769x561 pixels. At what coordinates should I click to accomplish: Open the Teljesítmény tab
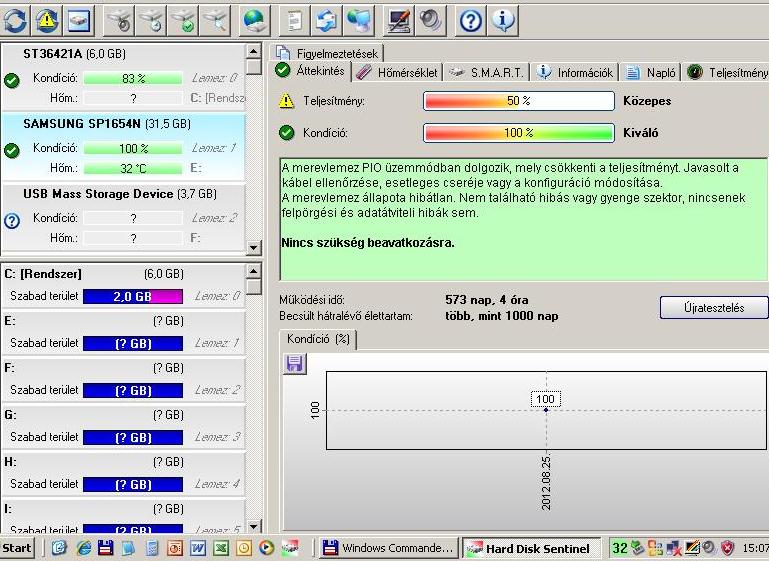click(x=726, y=73)
